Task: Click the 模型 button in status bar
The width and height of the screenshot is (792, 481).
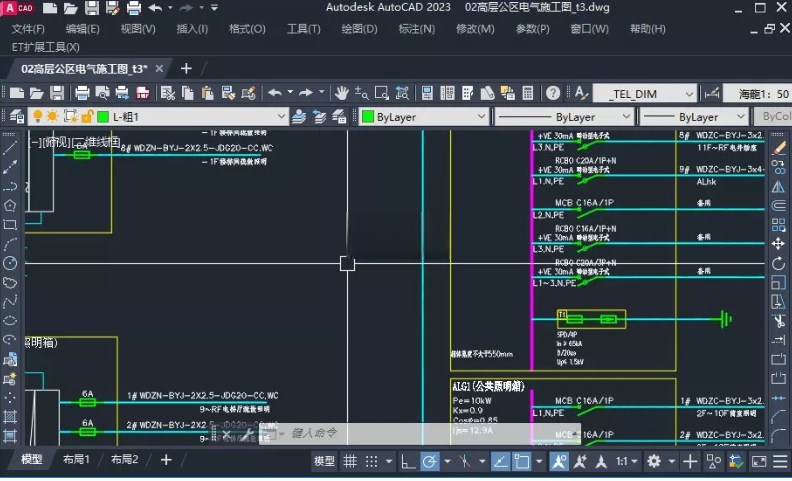Action: [325, 461]
